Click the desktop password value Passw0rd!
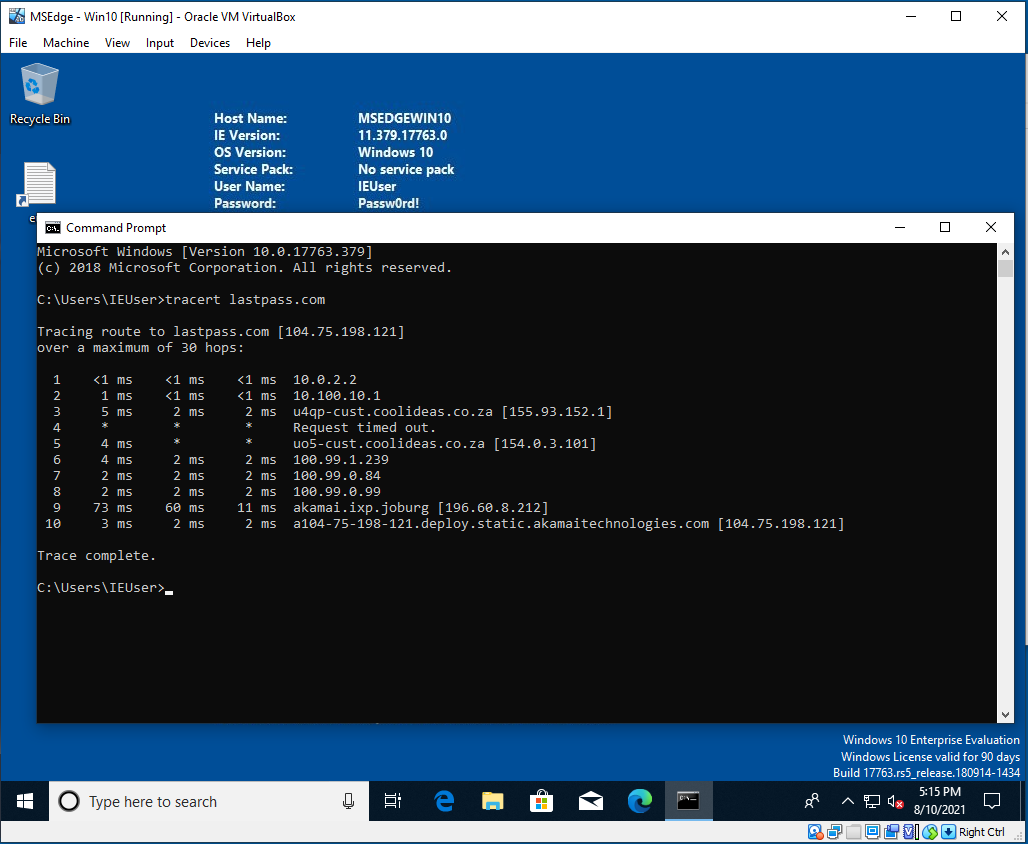The height and width of the screenshot is (844, 1028). 388,203
